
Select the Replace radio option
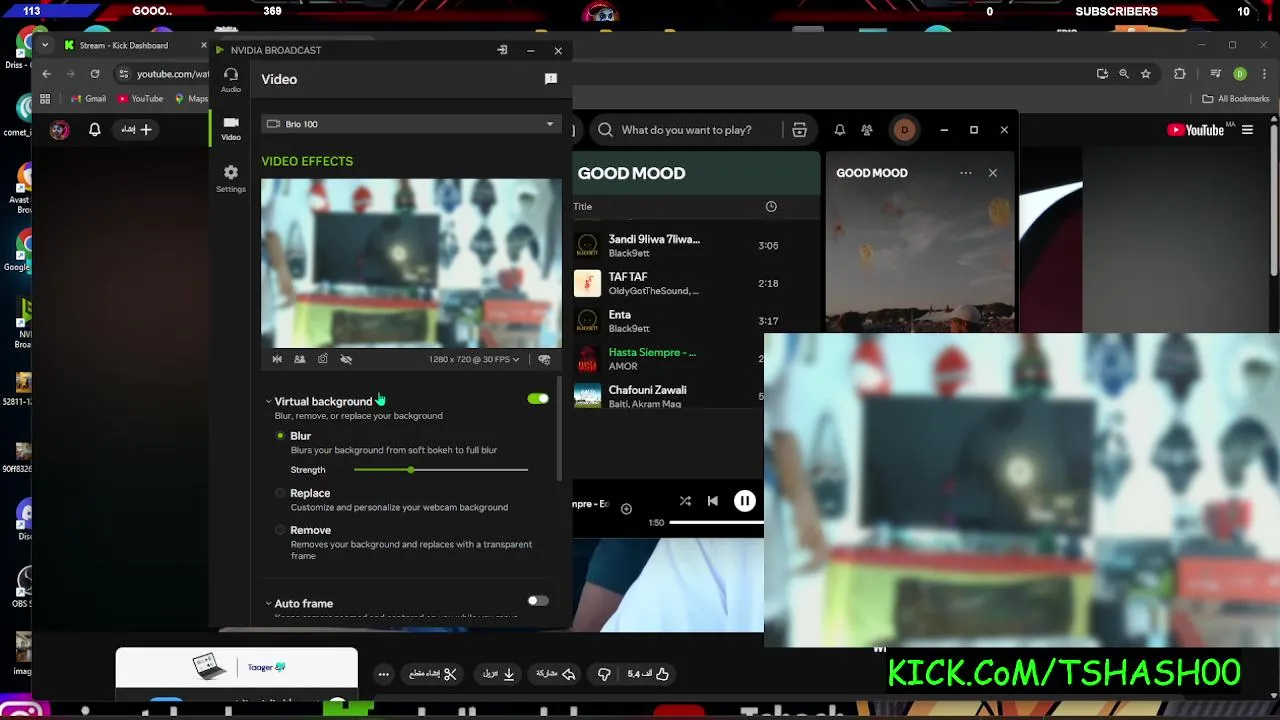tap(280, 493)
